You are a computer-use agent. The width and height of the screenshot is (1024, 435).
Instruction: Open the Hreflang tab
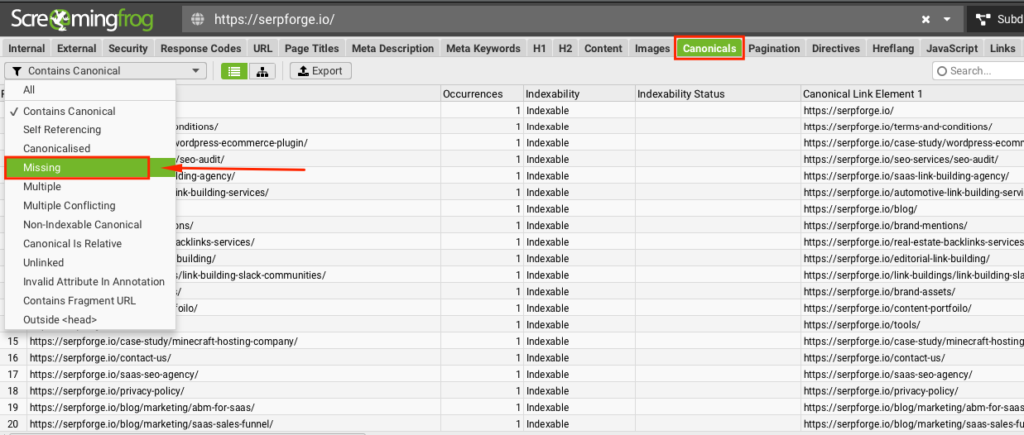pyautogui.click(x=892, y=48)
